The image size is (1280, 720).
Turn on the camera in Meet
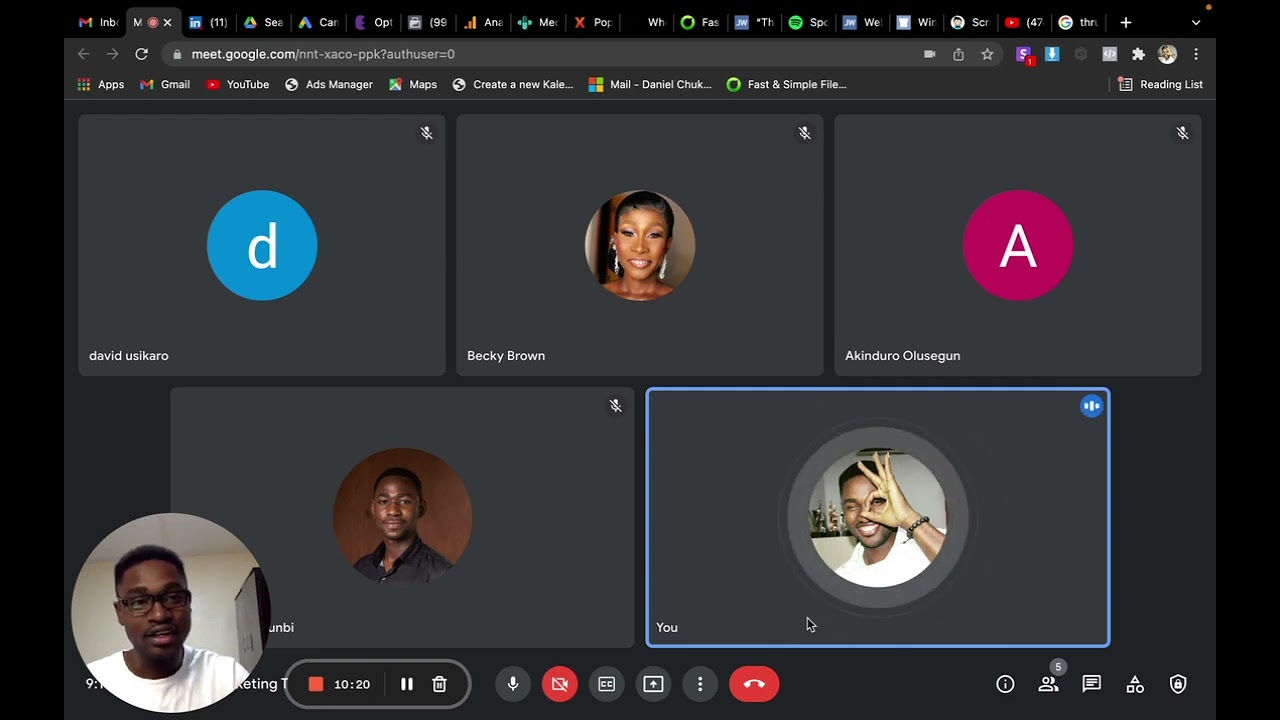click(x=560, y=684)
